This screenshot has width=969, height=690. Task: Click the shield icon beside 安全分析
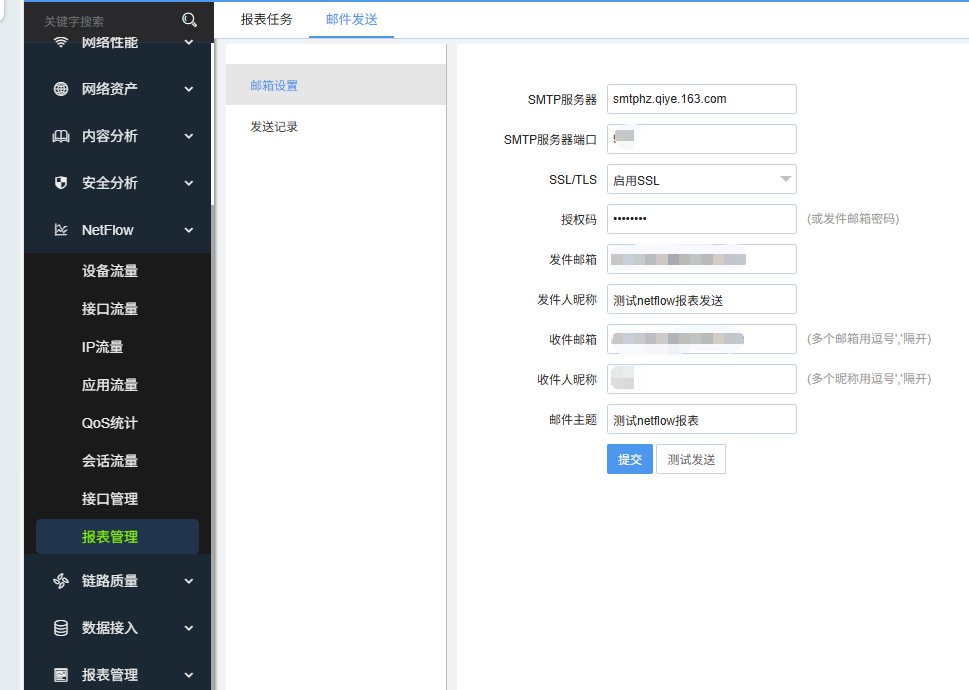point(61,183)
